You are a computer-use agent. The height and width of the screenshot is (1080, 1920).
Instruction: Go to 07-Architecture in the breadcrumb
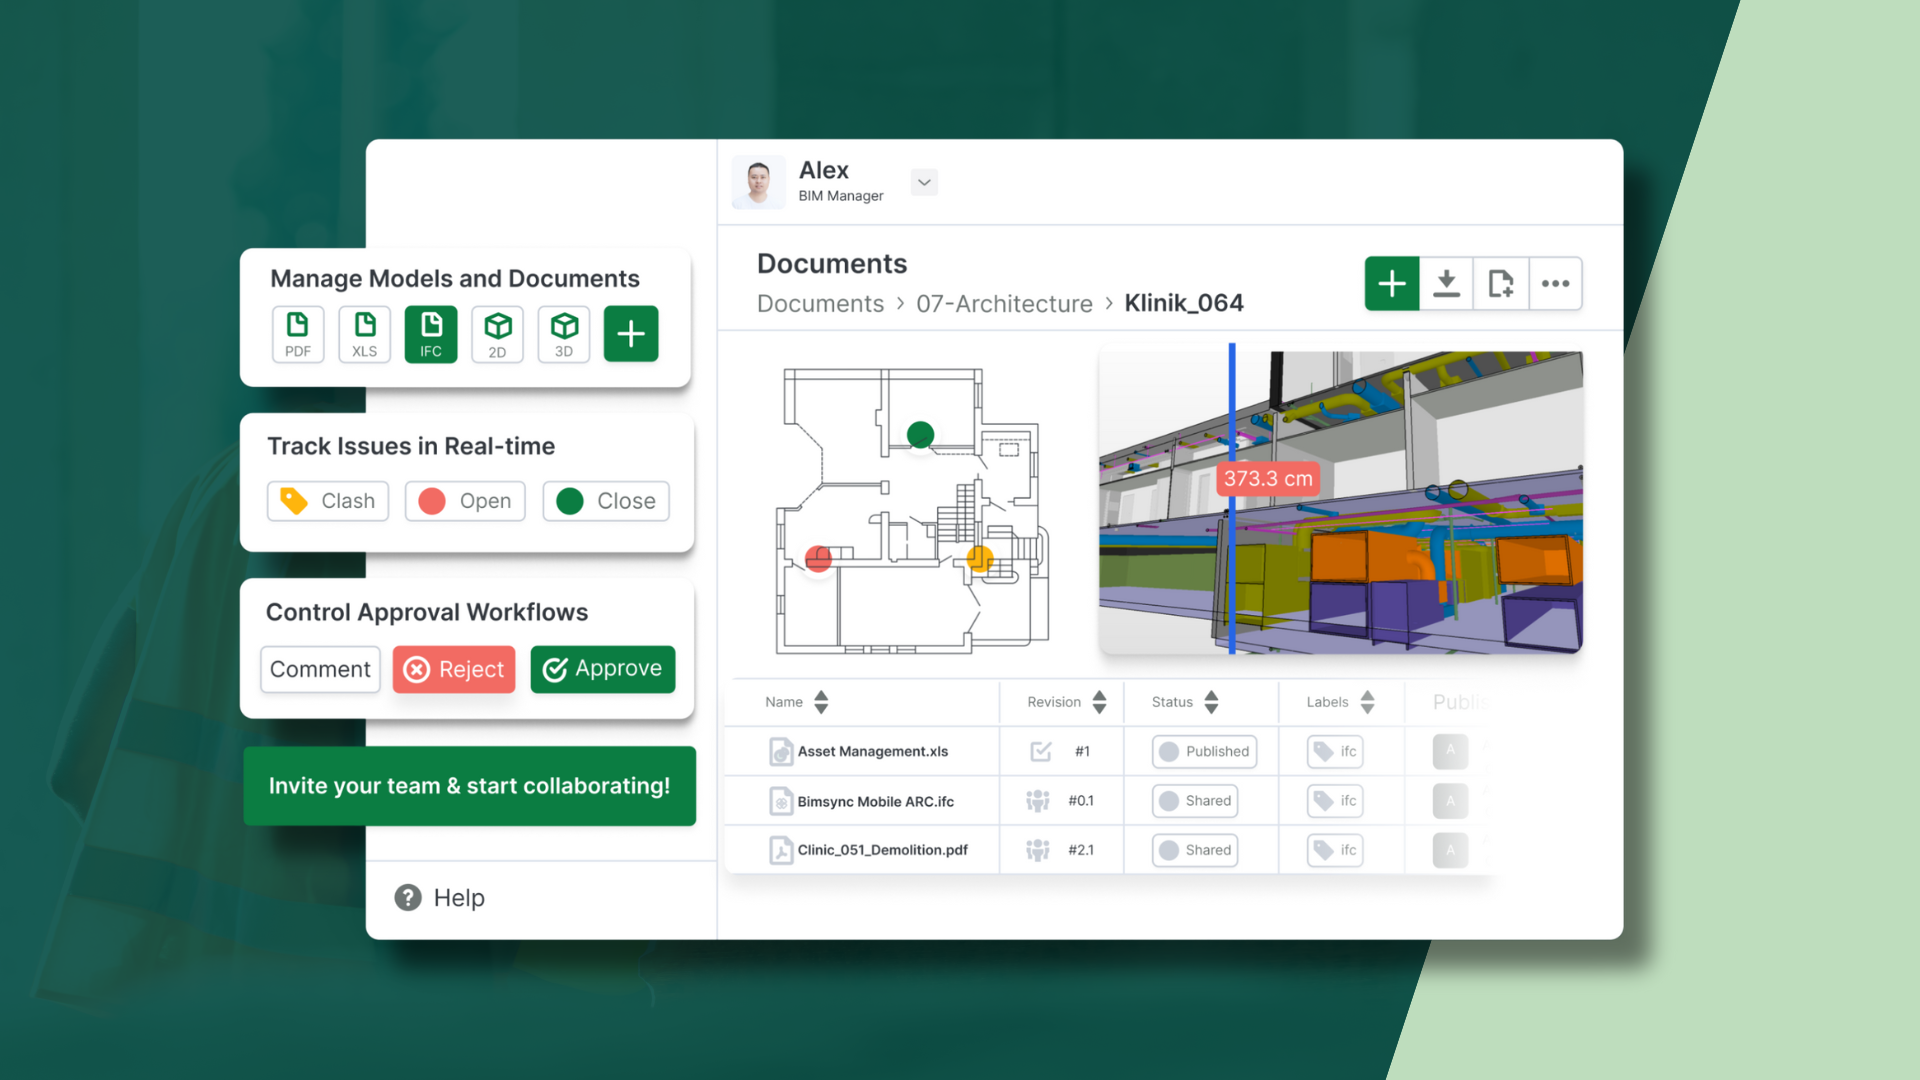1004,304
